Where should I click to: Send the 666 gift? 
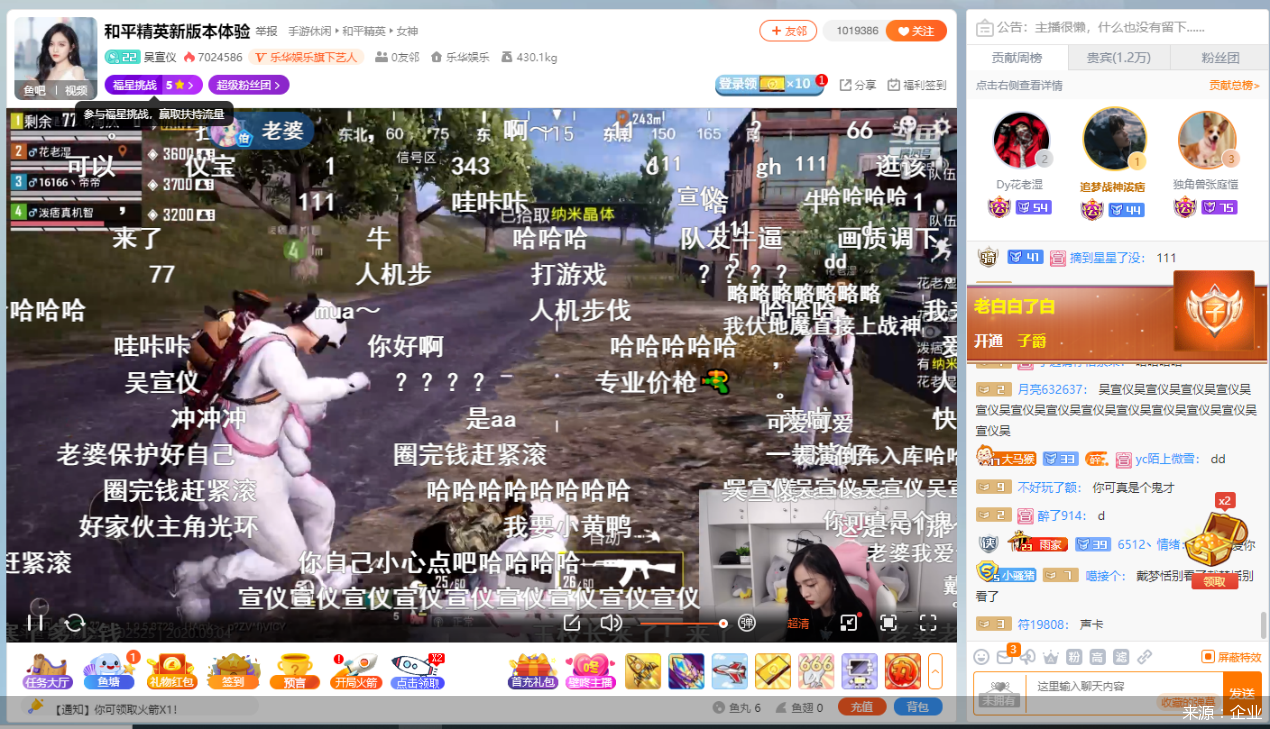(816, 671)
